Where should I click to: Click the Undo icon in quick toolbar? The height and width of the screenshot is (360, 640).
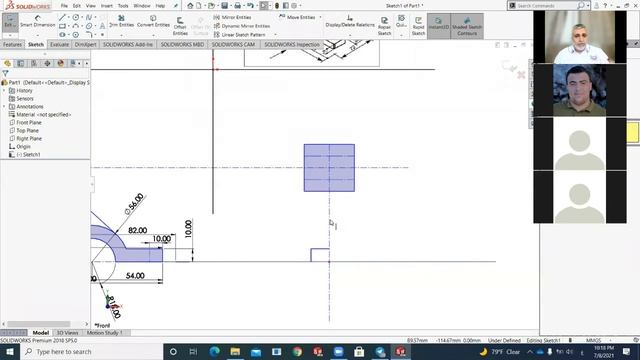click(250, 6)
